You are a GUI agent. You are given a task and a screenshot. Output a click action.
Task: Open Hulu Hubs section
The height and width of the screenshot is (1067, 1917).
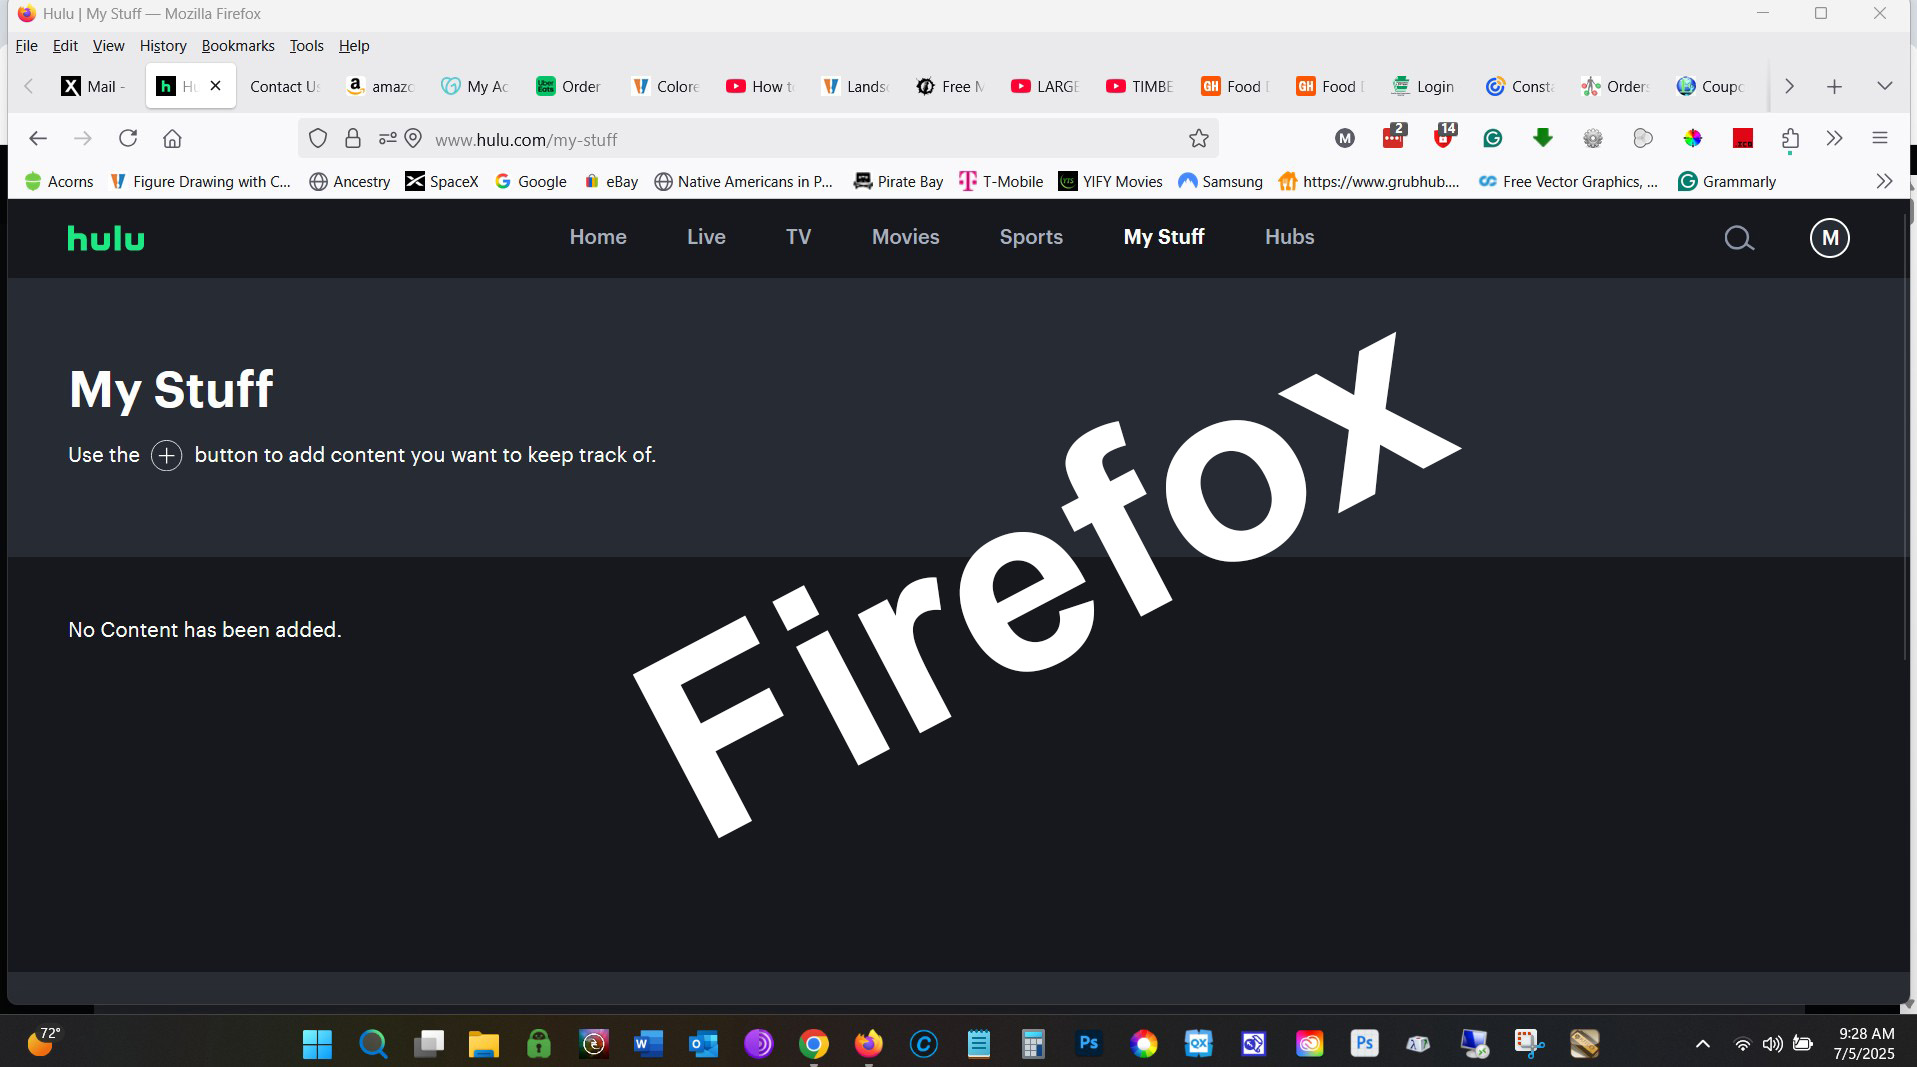click(x=1290, y=237)
